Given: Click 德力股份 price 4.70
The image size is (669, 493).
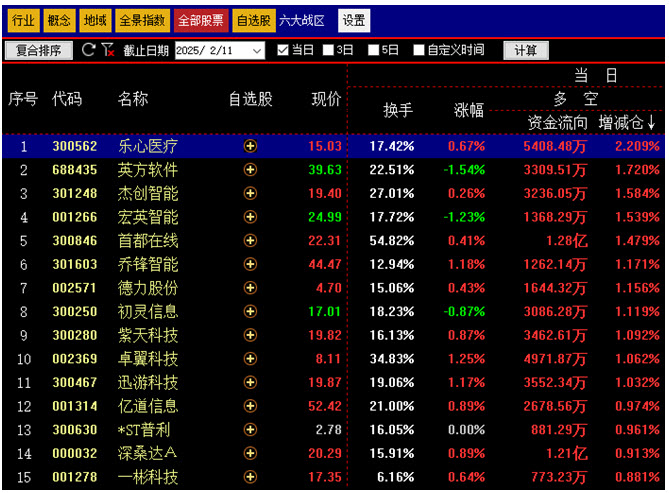Looking at the screenshot, I should click(329, 288).
